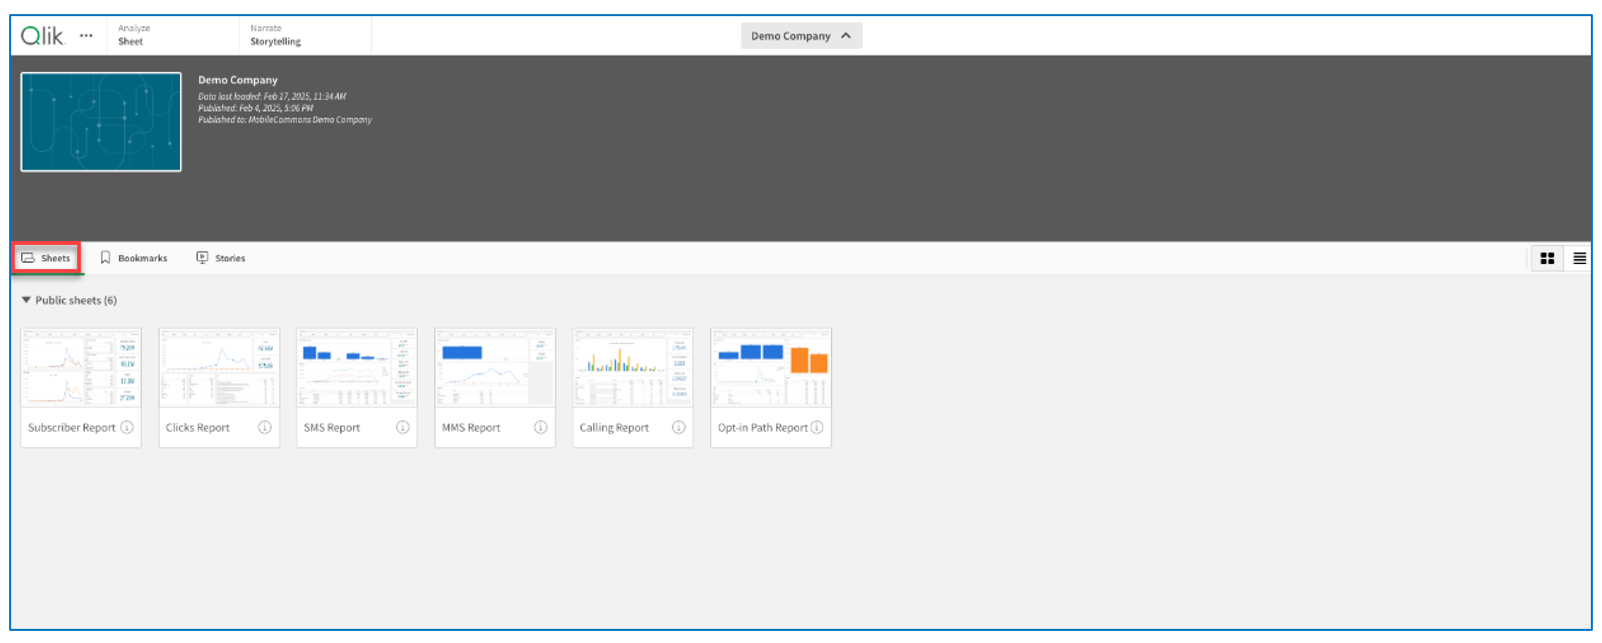Select the Sheets tab
Image resolution: width=1602 pixels, height=643 pixels.
click(x=47, y=258)
